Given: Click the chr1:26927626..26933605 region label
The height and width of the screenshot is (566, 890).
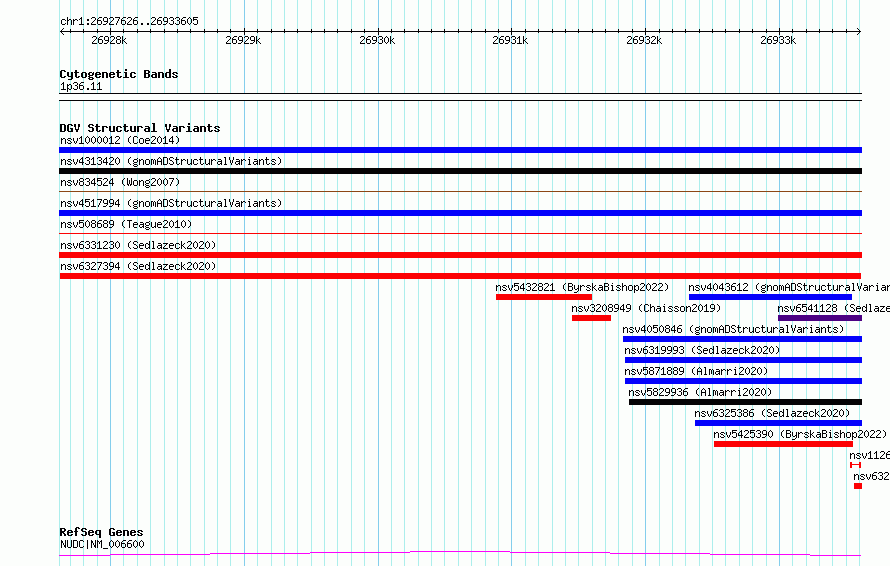Looking at the screenshot, I should [x=129, y=21].
